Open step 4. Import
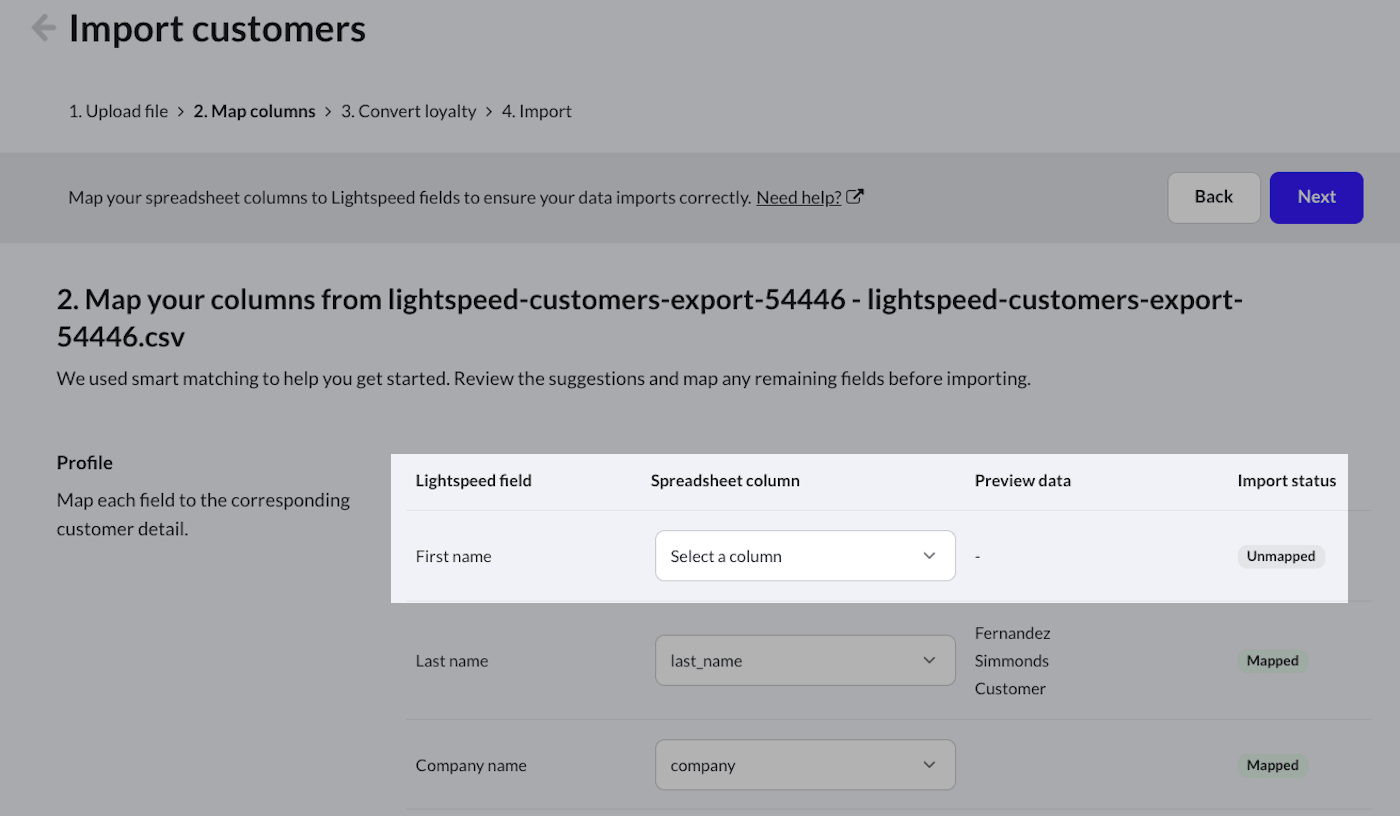Image resolution: width=1400 pixels, height=816 pixels. click(537, 111)
